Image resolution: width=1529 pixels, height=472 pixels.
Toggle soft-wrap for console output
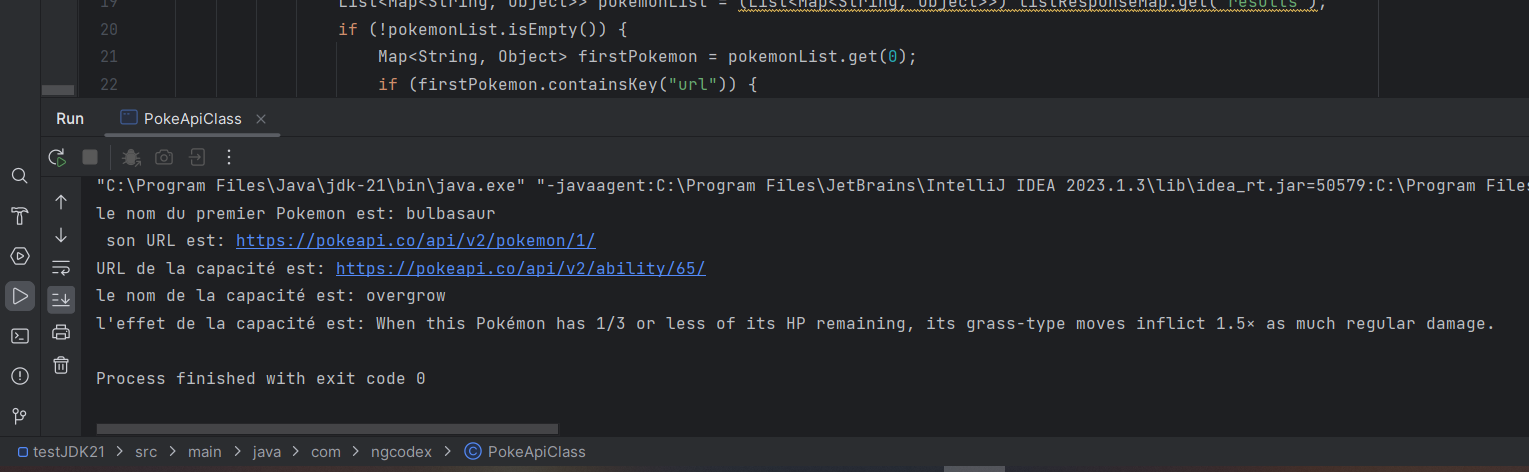click(x=61, y=267)
